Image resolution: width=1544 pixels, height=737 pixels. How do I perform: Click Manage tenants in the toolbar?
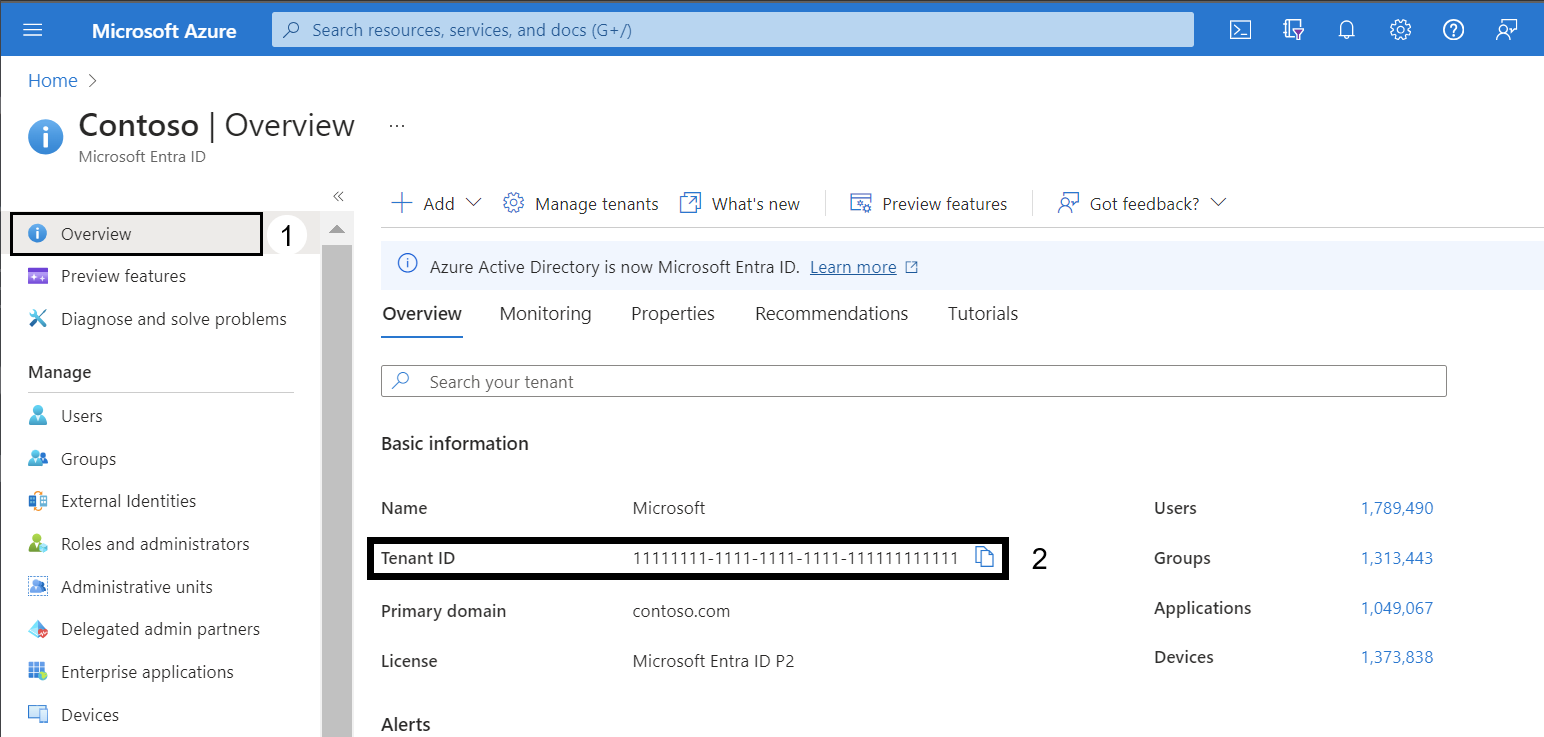(580, 204)
